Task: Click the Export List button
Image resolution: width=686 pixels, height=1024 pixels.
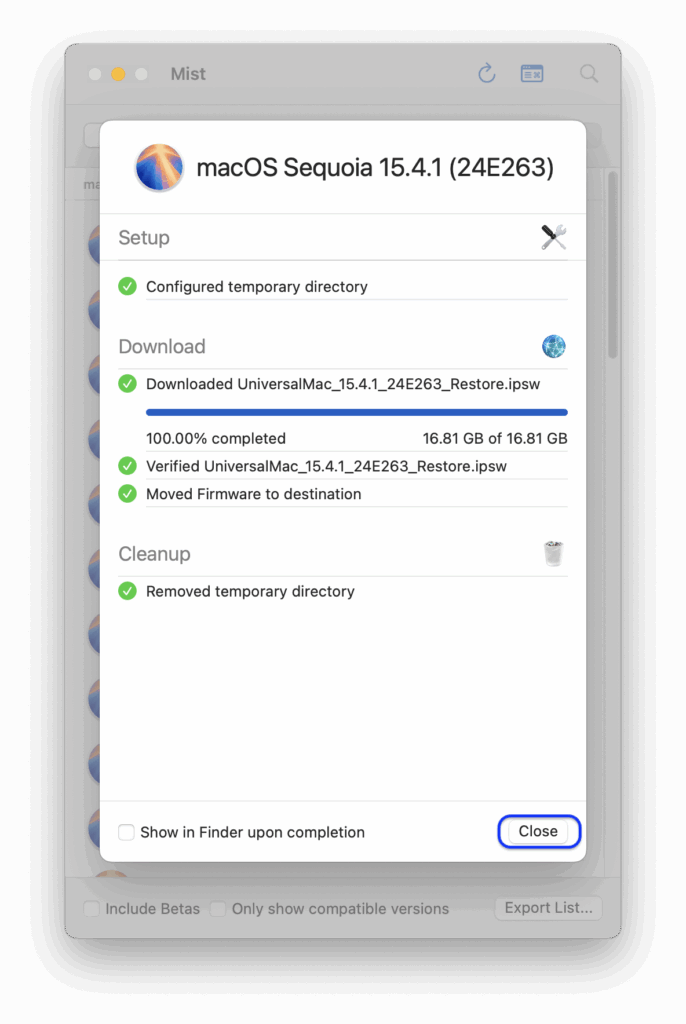Action: [548, 908]
